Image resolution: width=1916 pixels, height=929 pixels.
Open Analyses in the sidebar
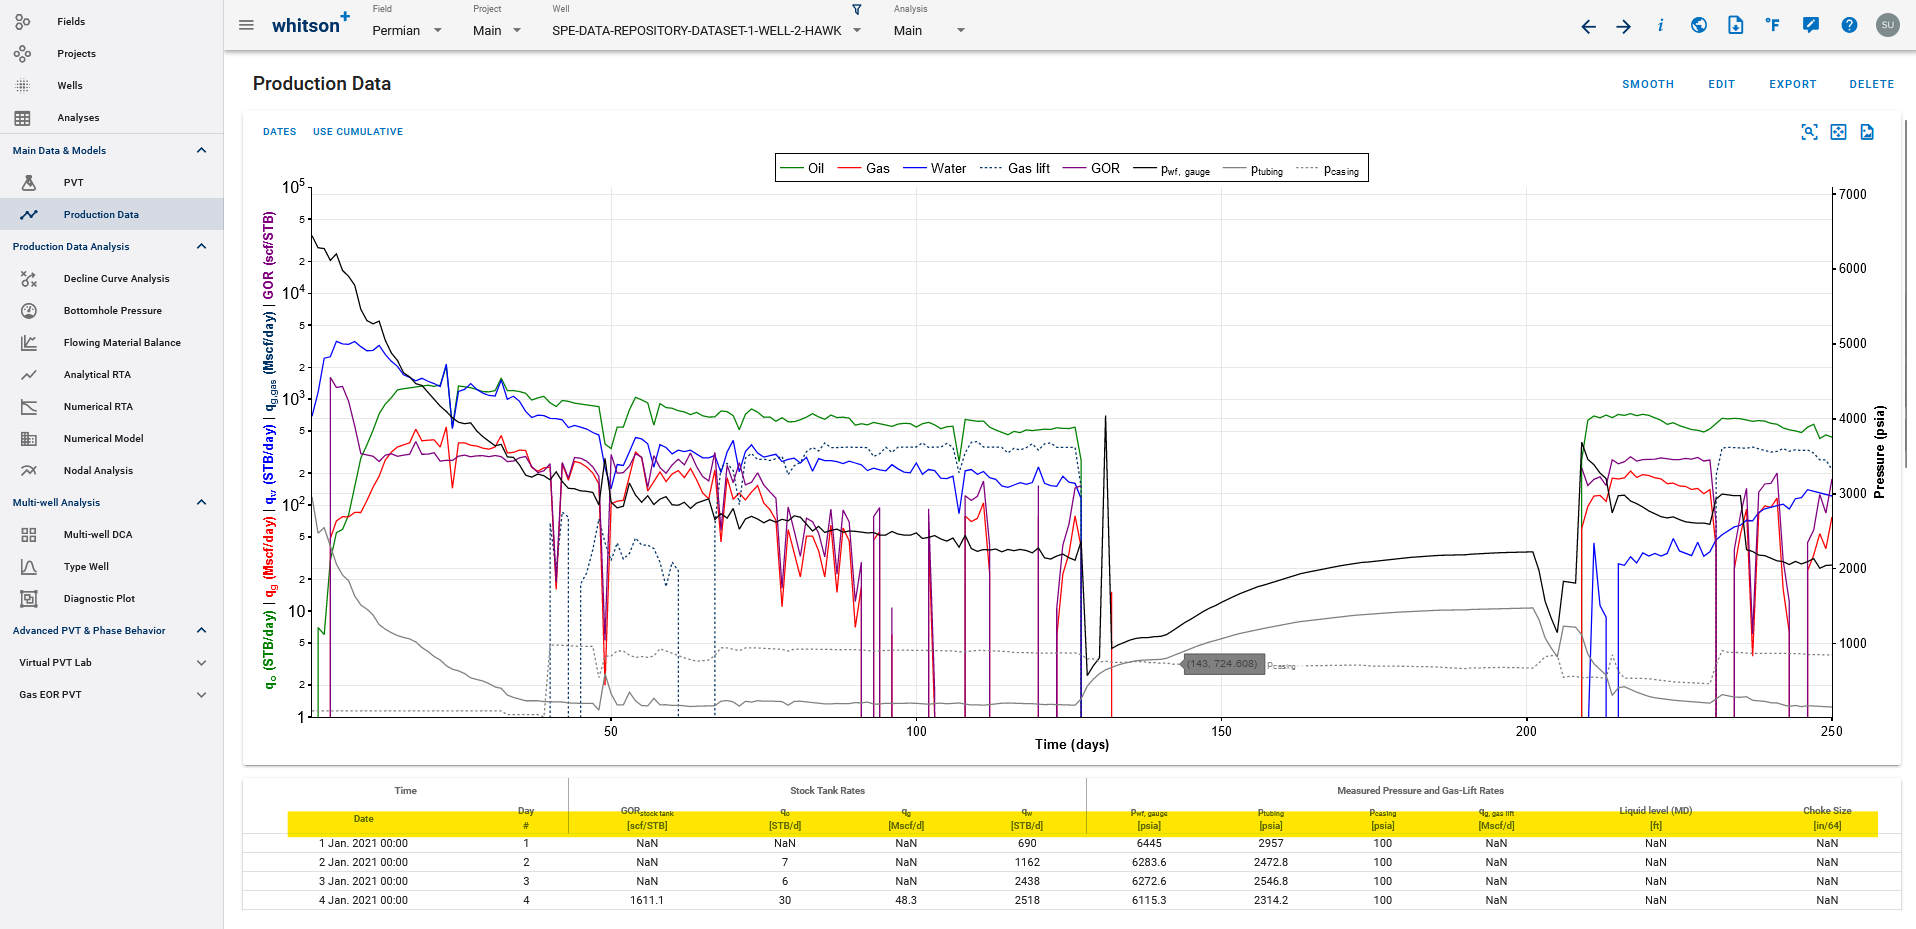pos(111,118)
